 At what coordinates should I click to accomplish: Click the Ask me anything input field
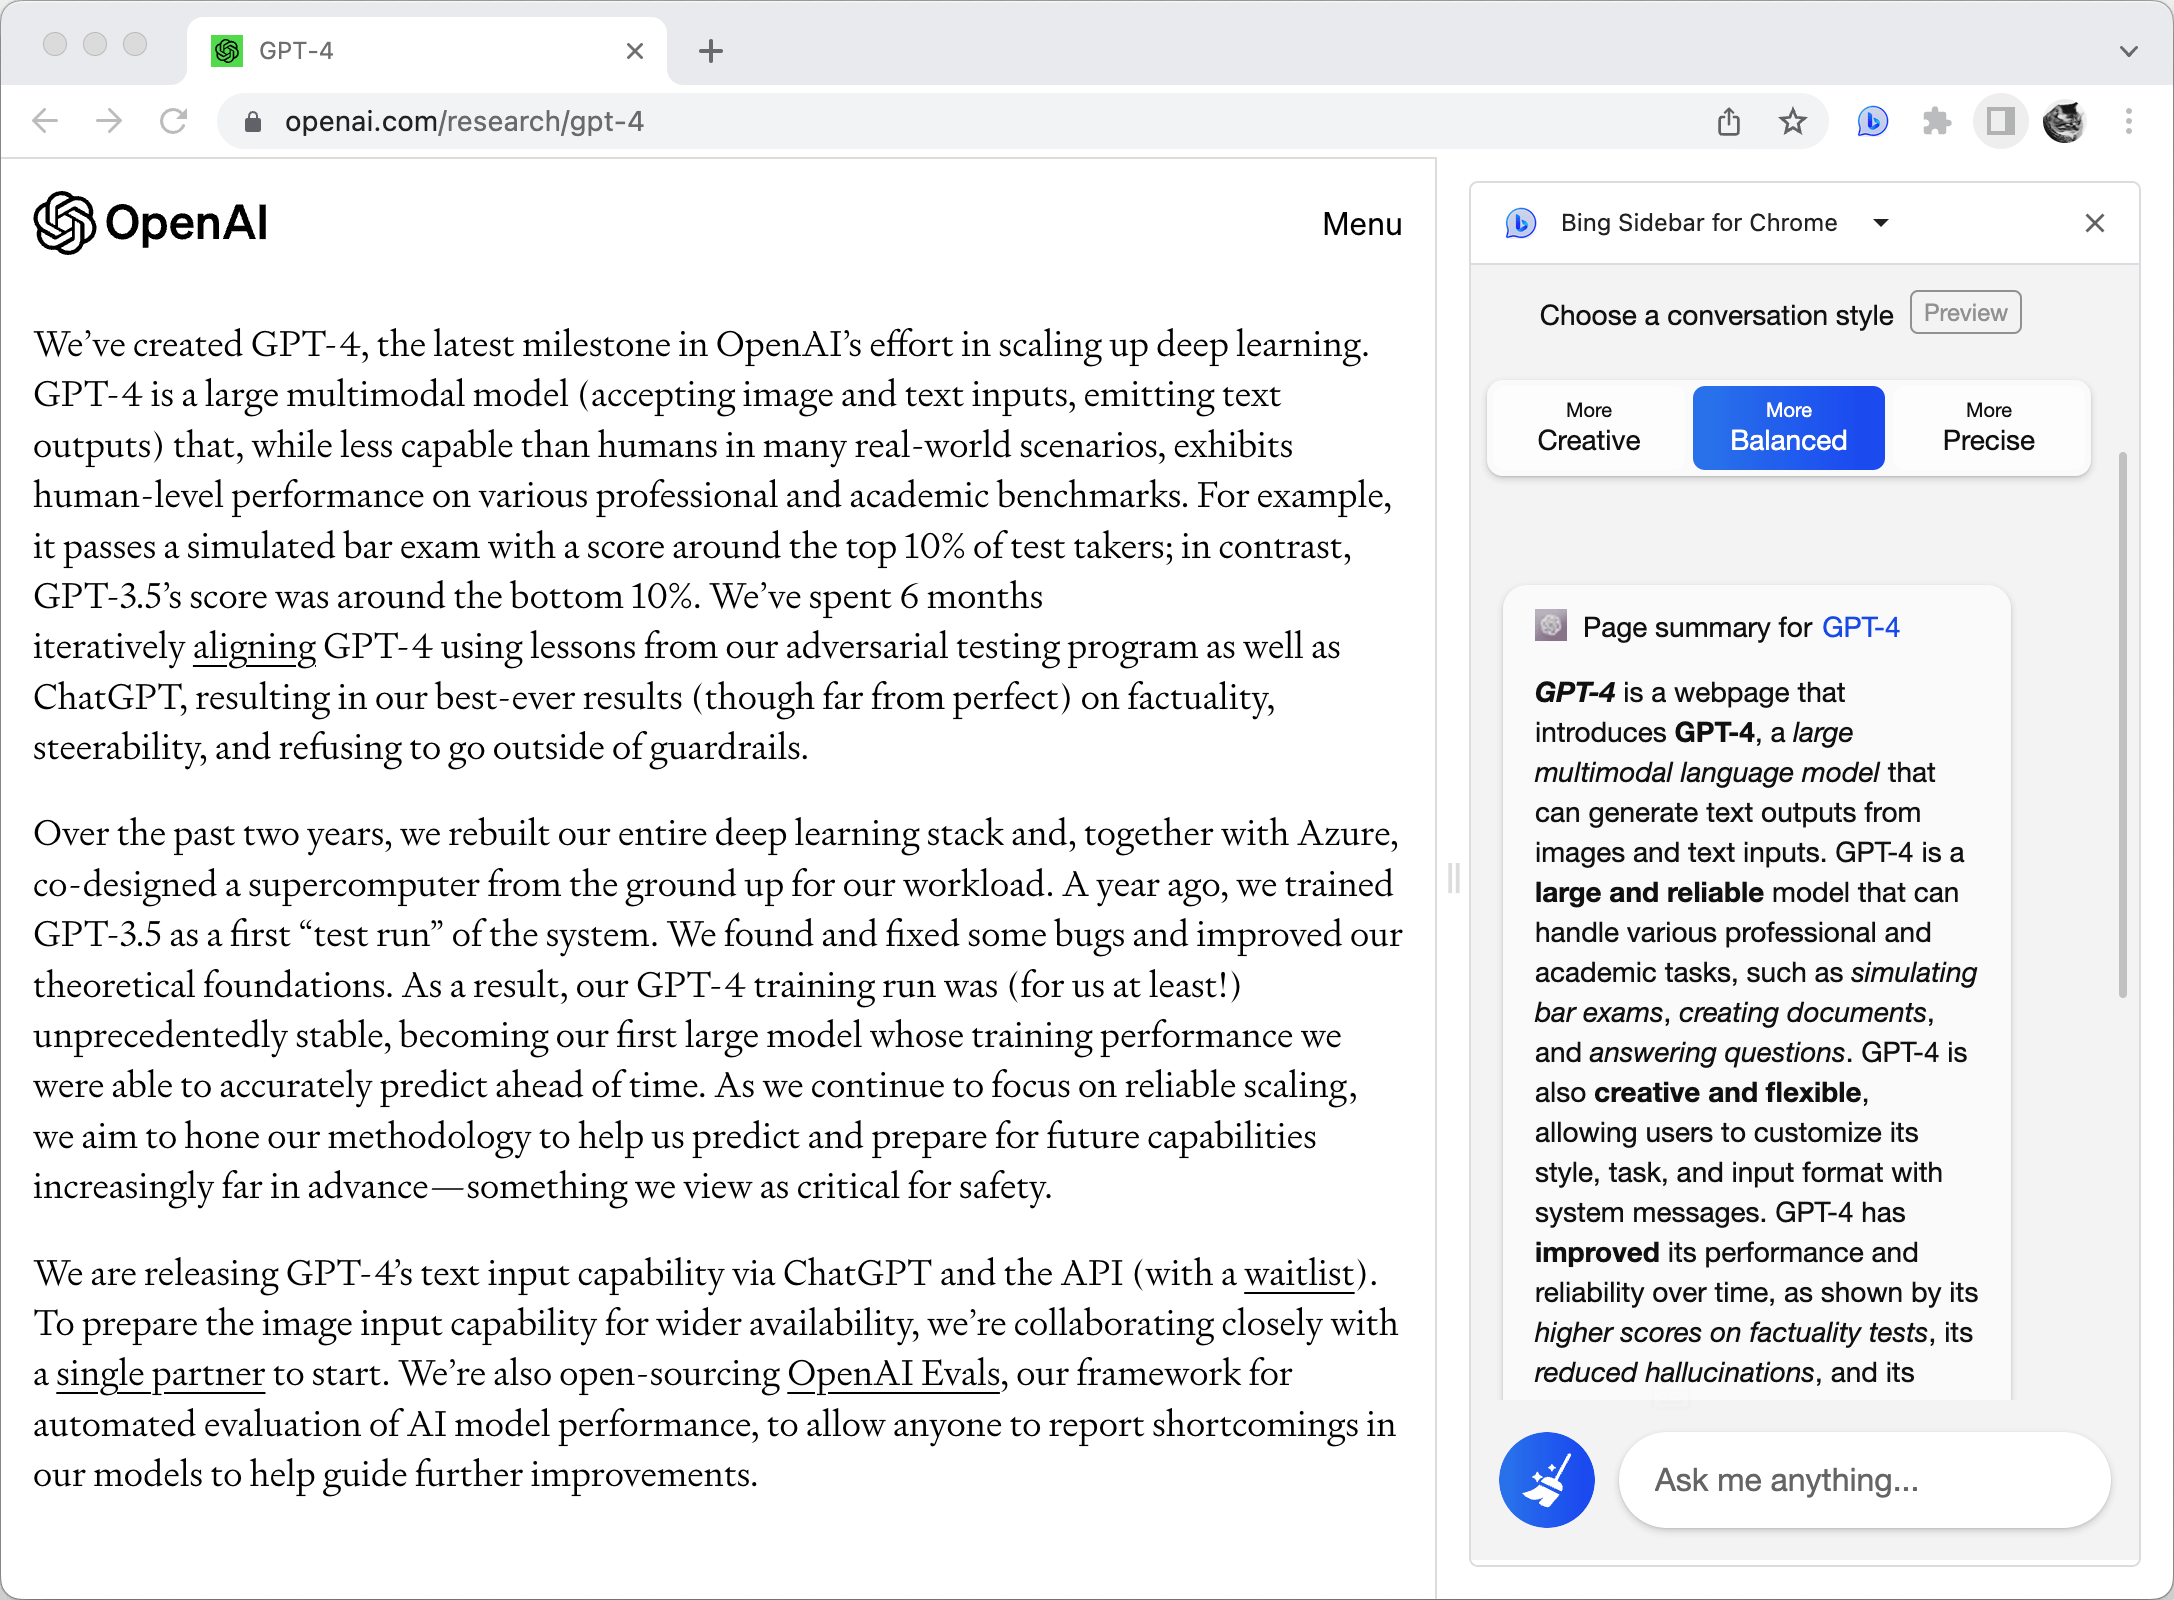coord(1864,1480)
